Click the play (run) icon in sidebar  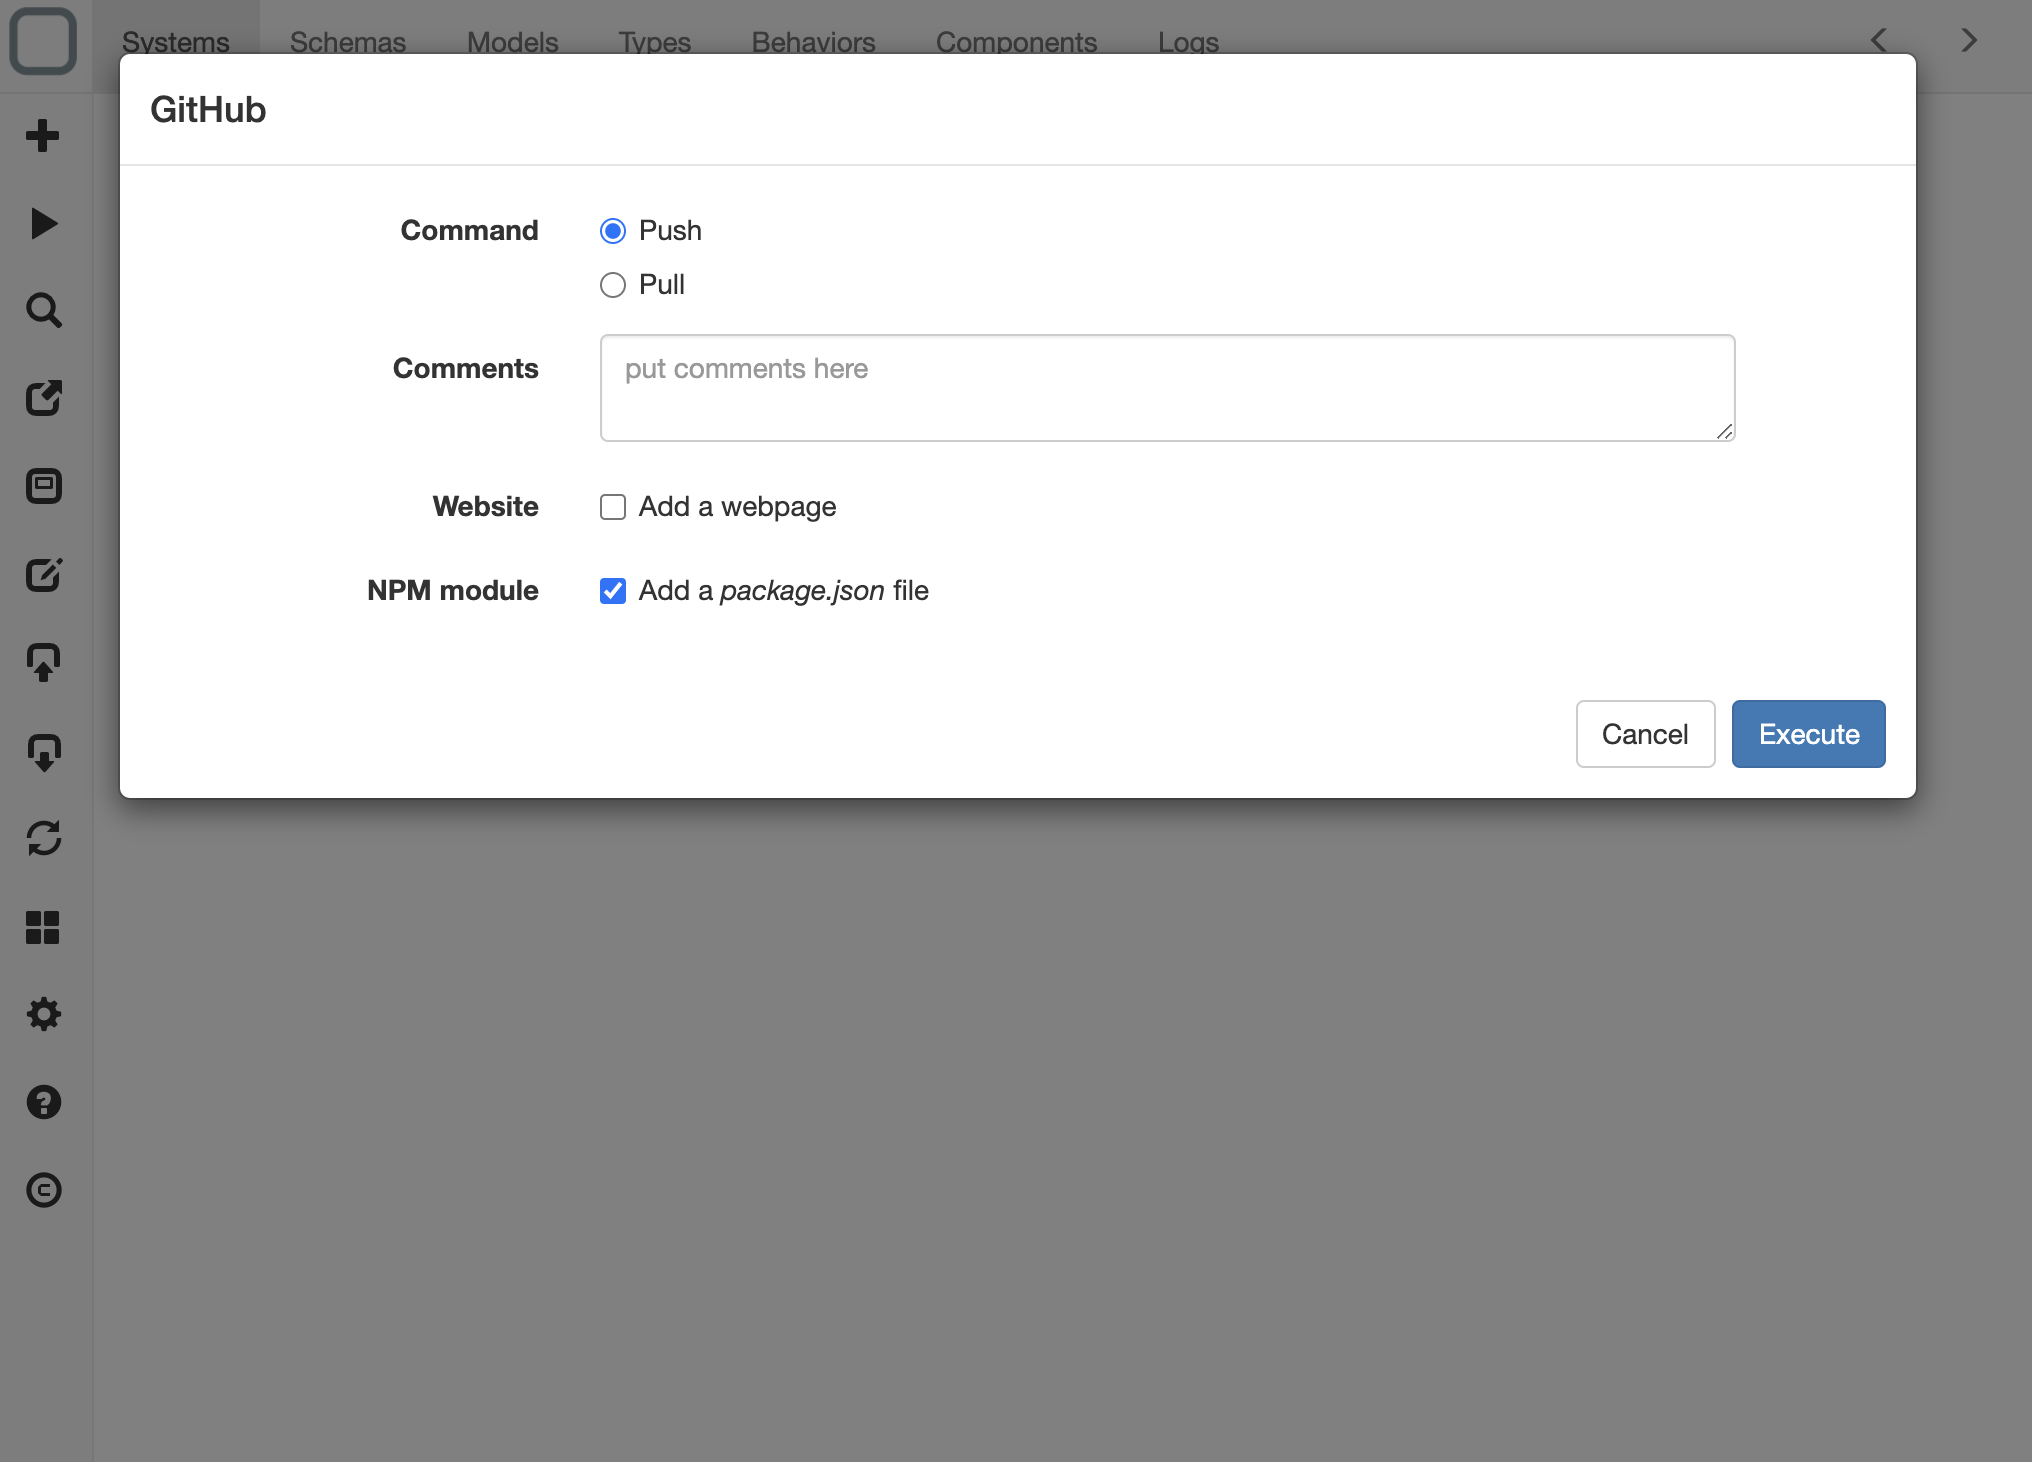pyautogui.click(x=43, y=223)
